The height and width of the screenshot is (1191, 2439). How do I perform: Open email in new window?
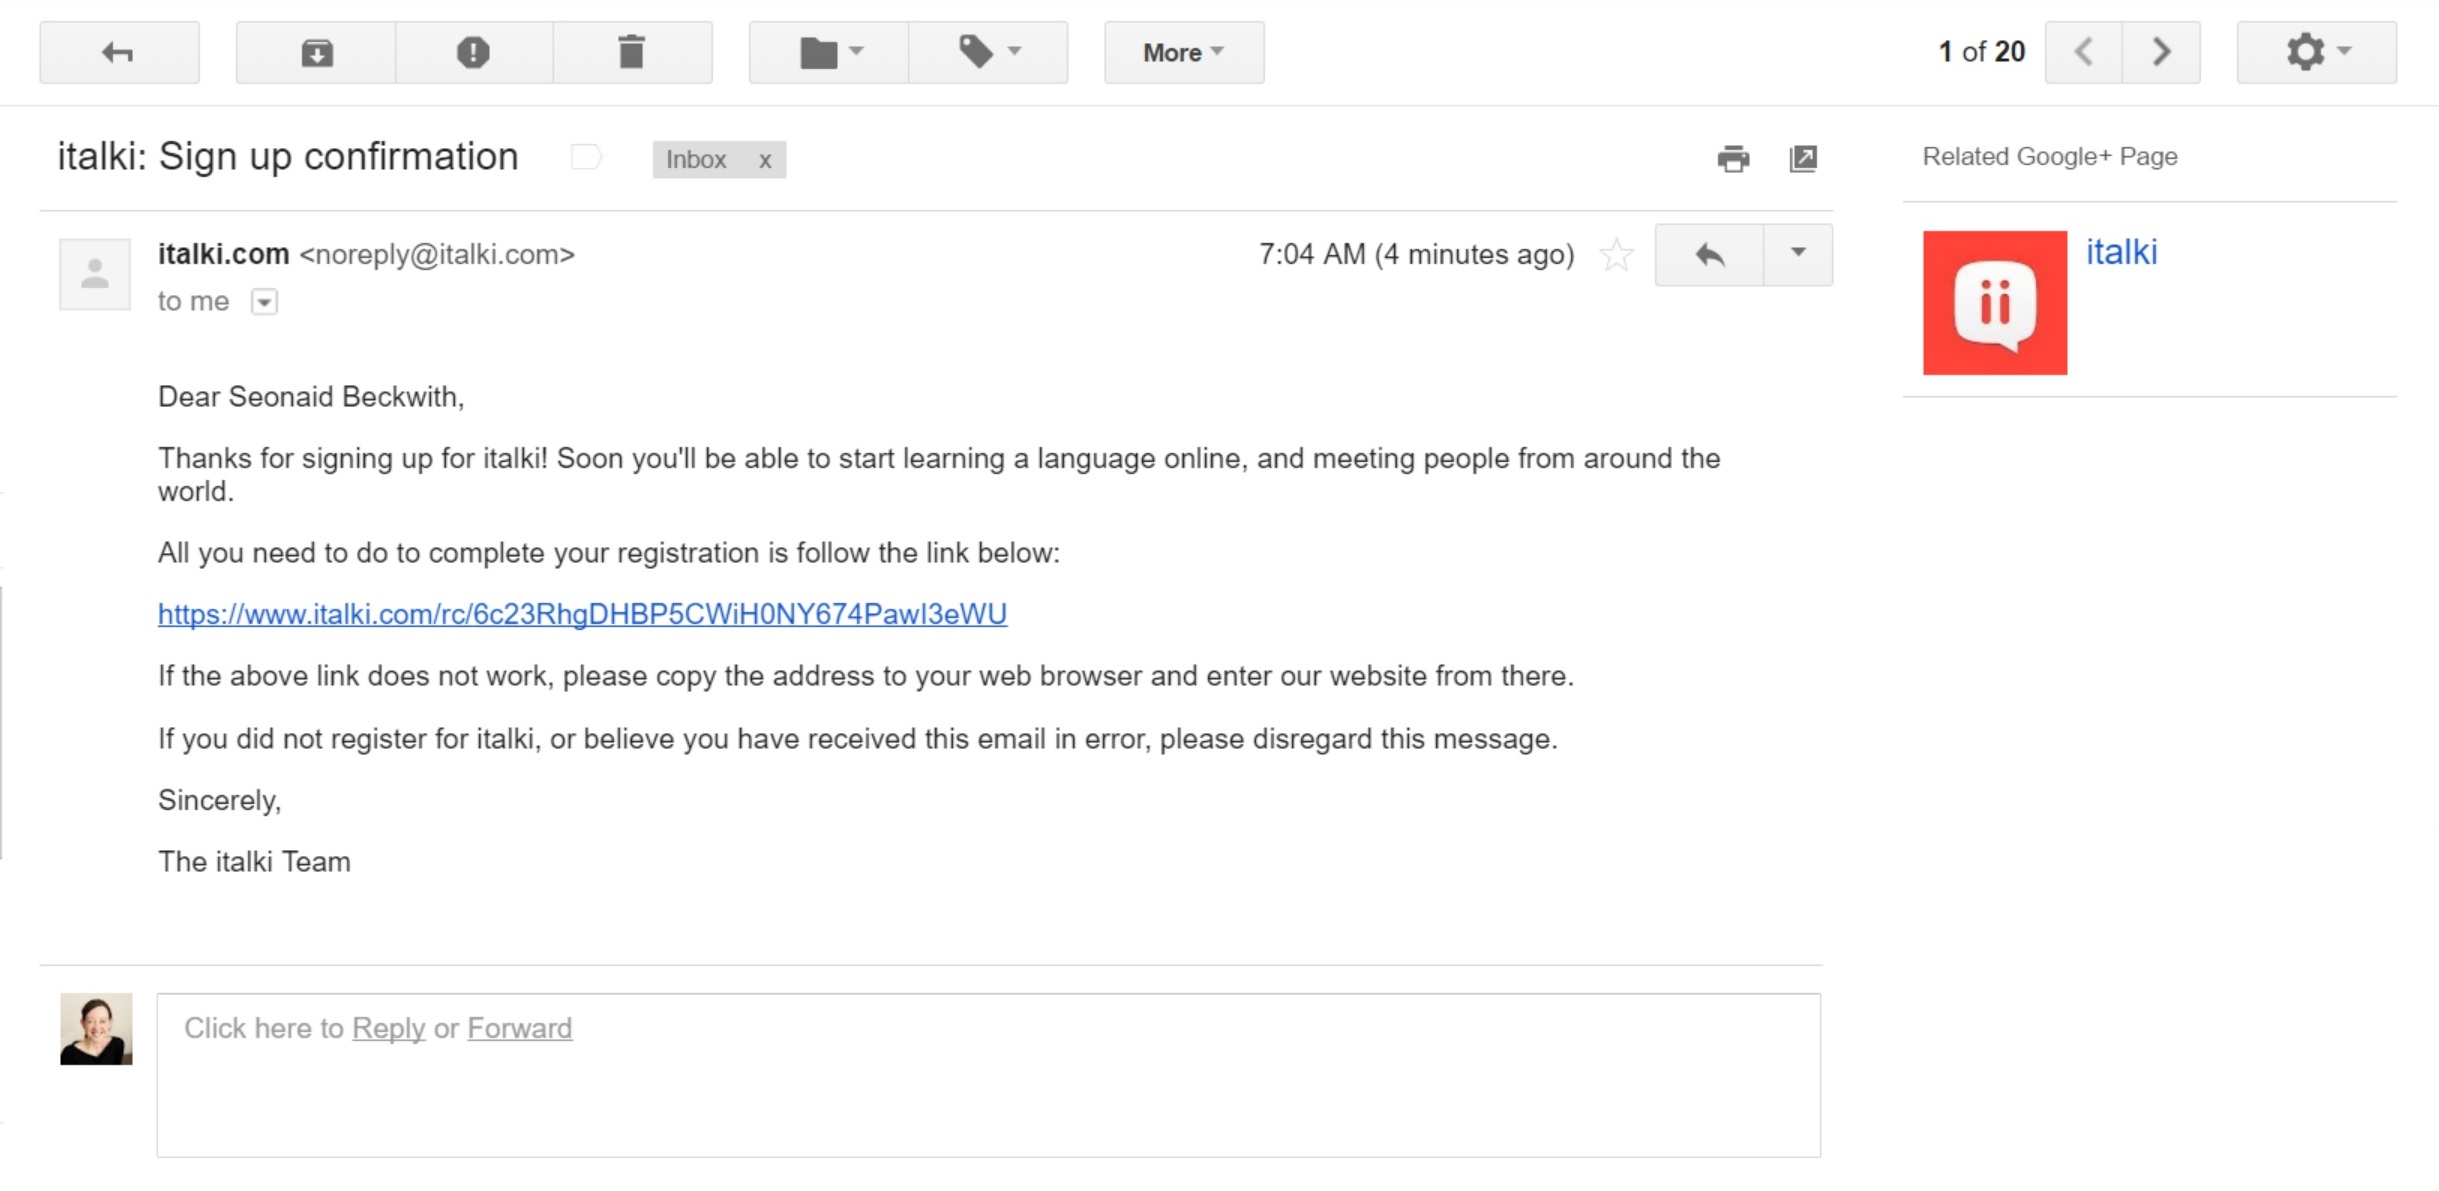pos(1803,159)
